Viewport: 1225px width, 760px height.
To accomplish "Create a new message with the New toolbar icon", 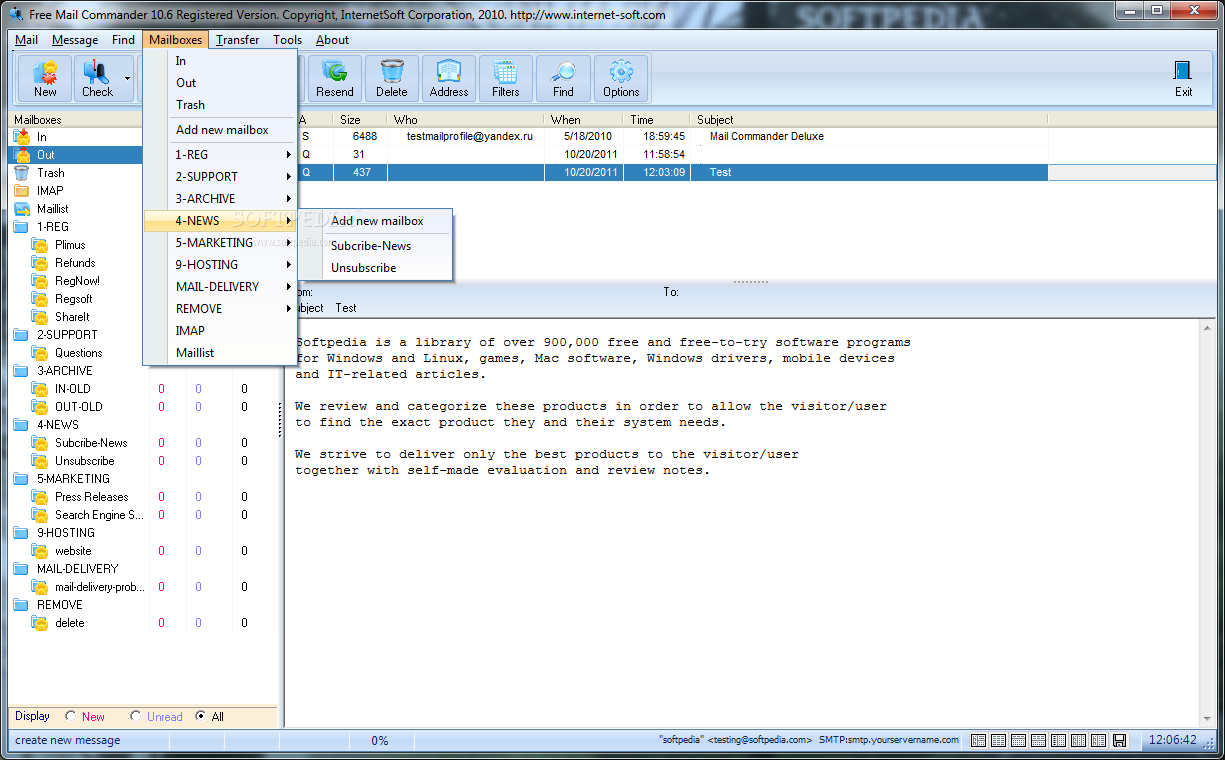I will (x=45, y=78).
